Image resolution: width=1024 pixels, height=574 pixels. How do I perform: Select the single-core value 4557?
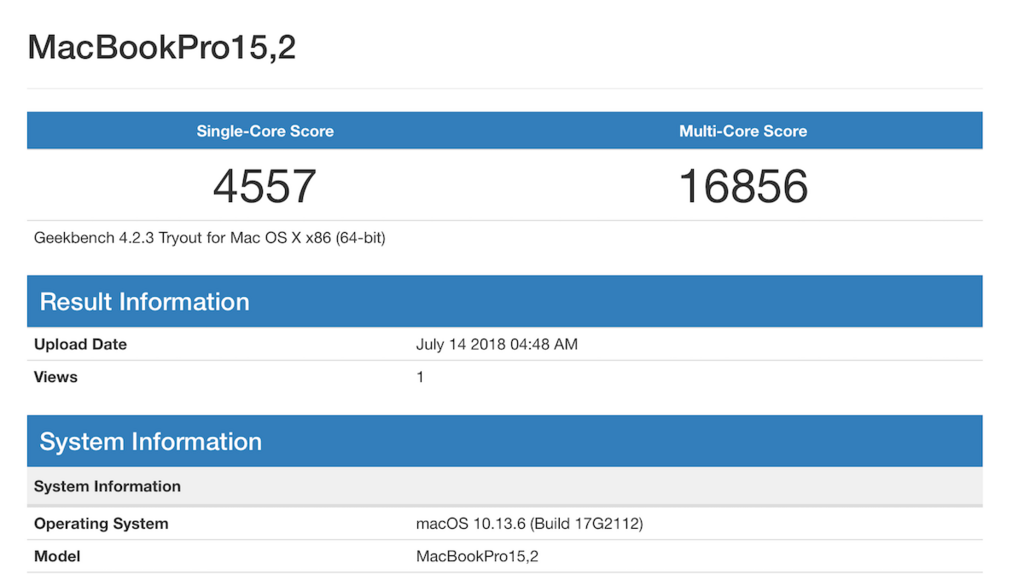[265, 186]
